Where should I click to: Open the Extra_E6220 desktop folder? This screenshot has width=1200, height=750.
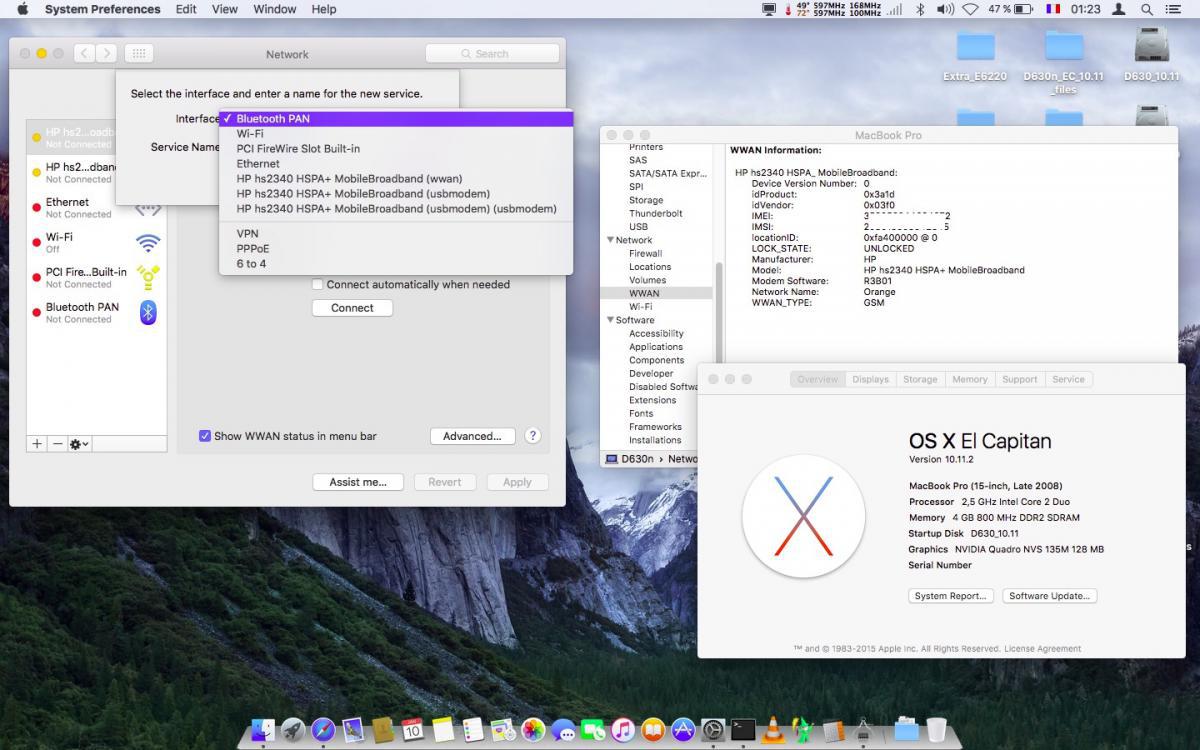point(975,56)
